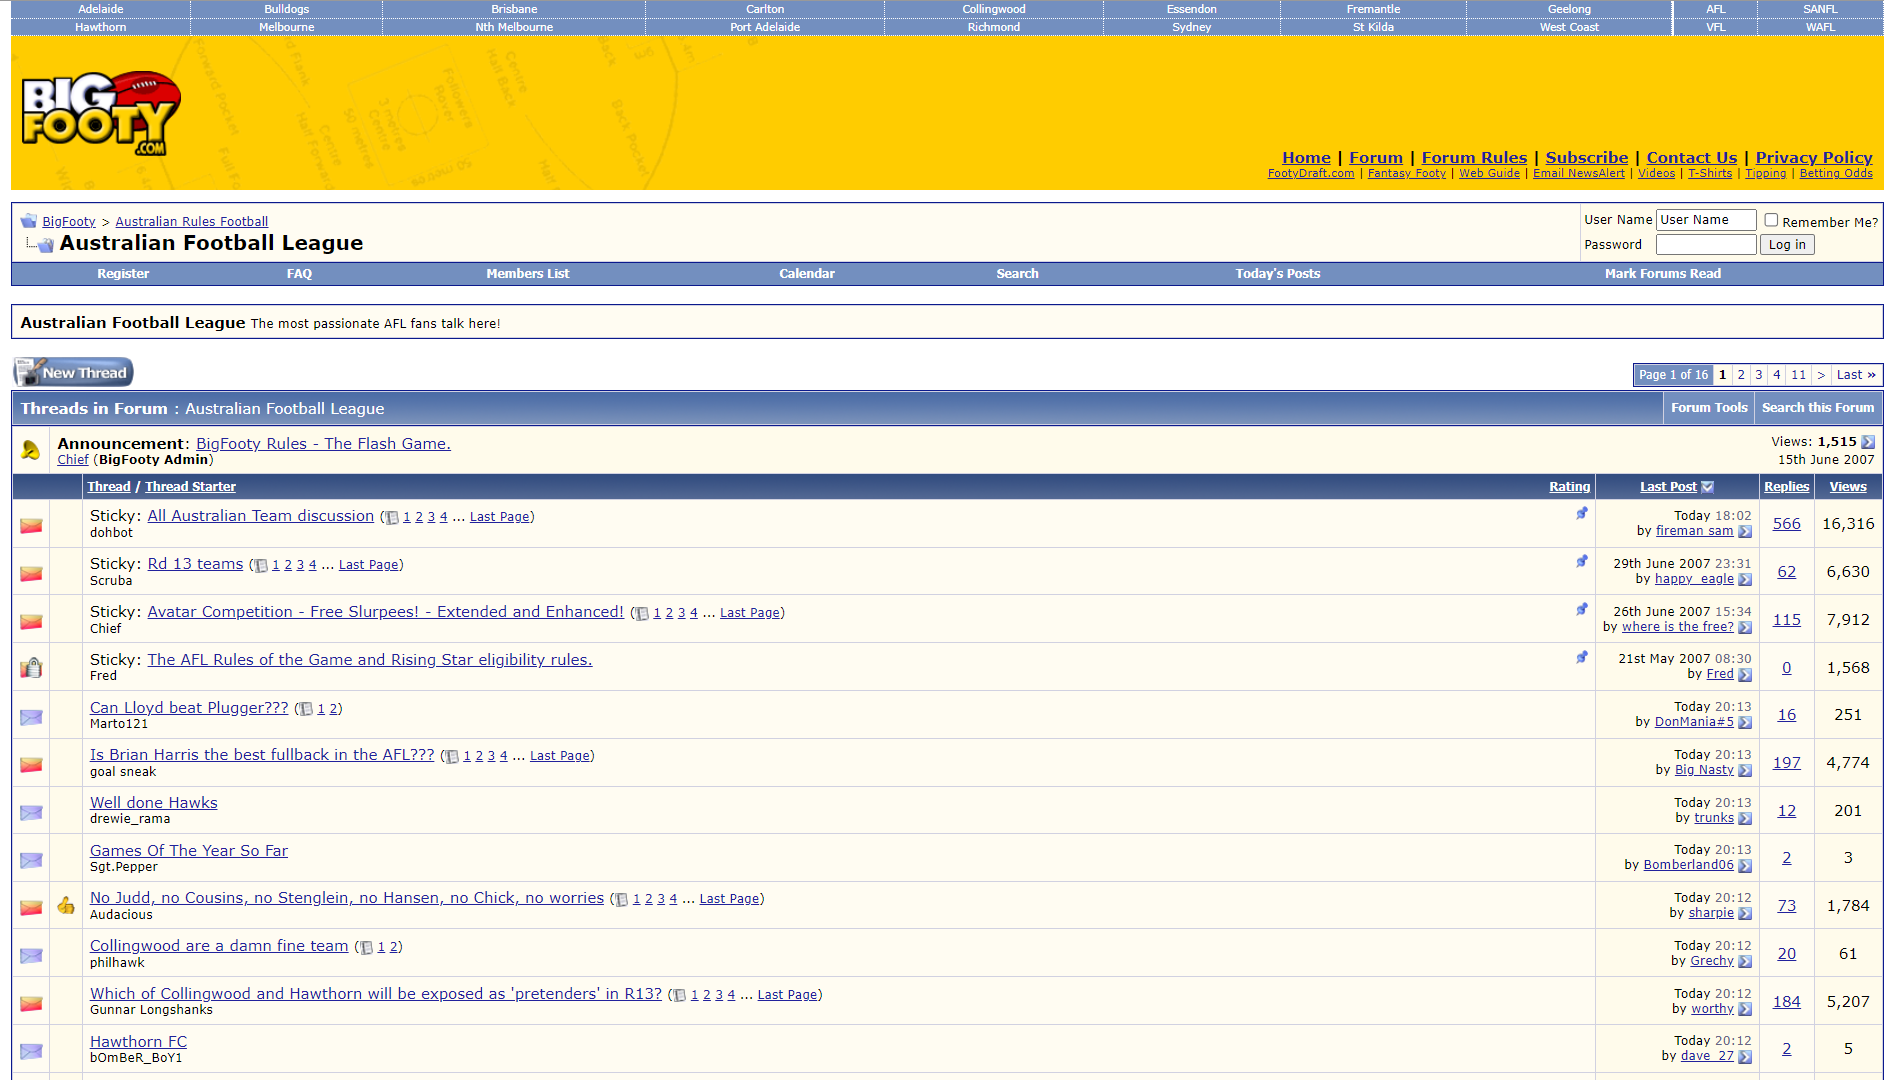Go to last post by Big Nasty
The height and width of the screenshot is (1080, 1884).
tap(1745, 771)
